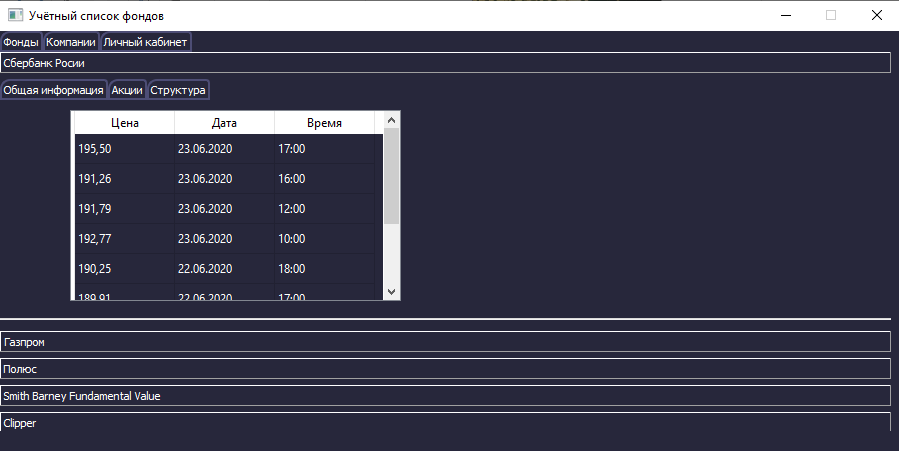Select price cell 192,77
The height and width of the screenshot is (451, 899).
124,239
